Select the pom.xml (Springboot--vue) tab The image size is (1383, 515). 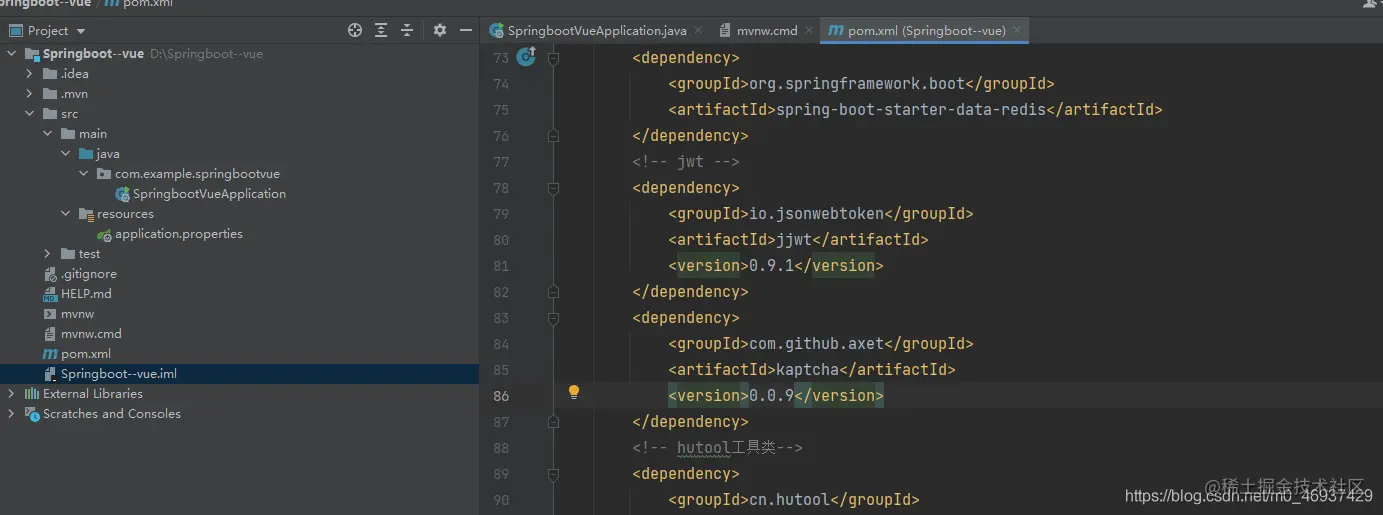click(926, 31)
